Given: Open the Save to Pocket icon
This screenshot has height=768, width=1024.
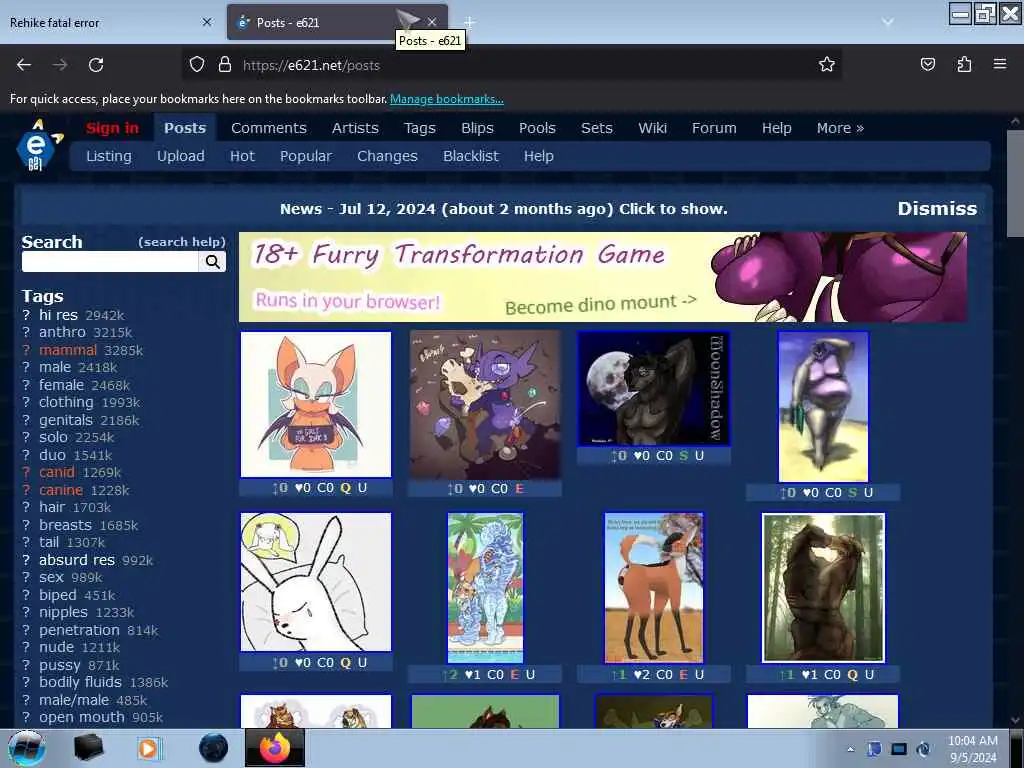Looking at the screenshot, I should [927, 64].
